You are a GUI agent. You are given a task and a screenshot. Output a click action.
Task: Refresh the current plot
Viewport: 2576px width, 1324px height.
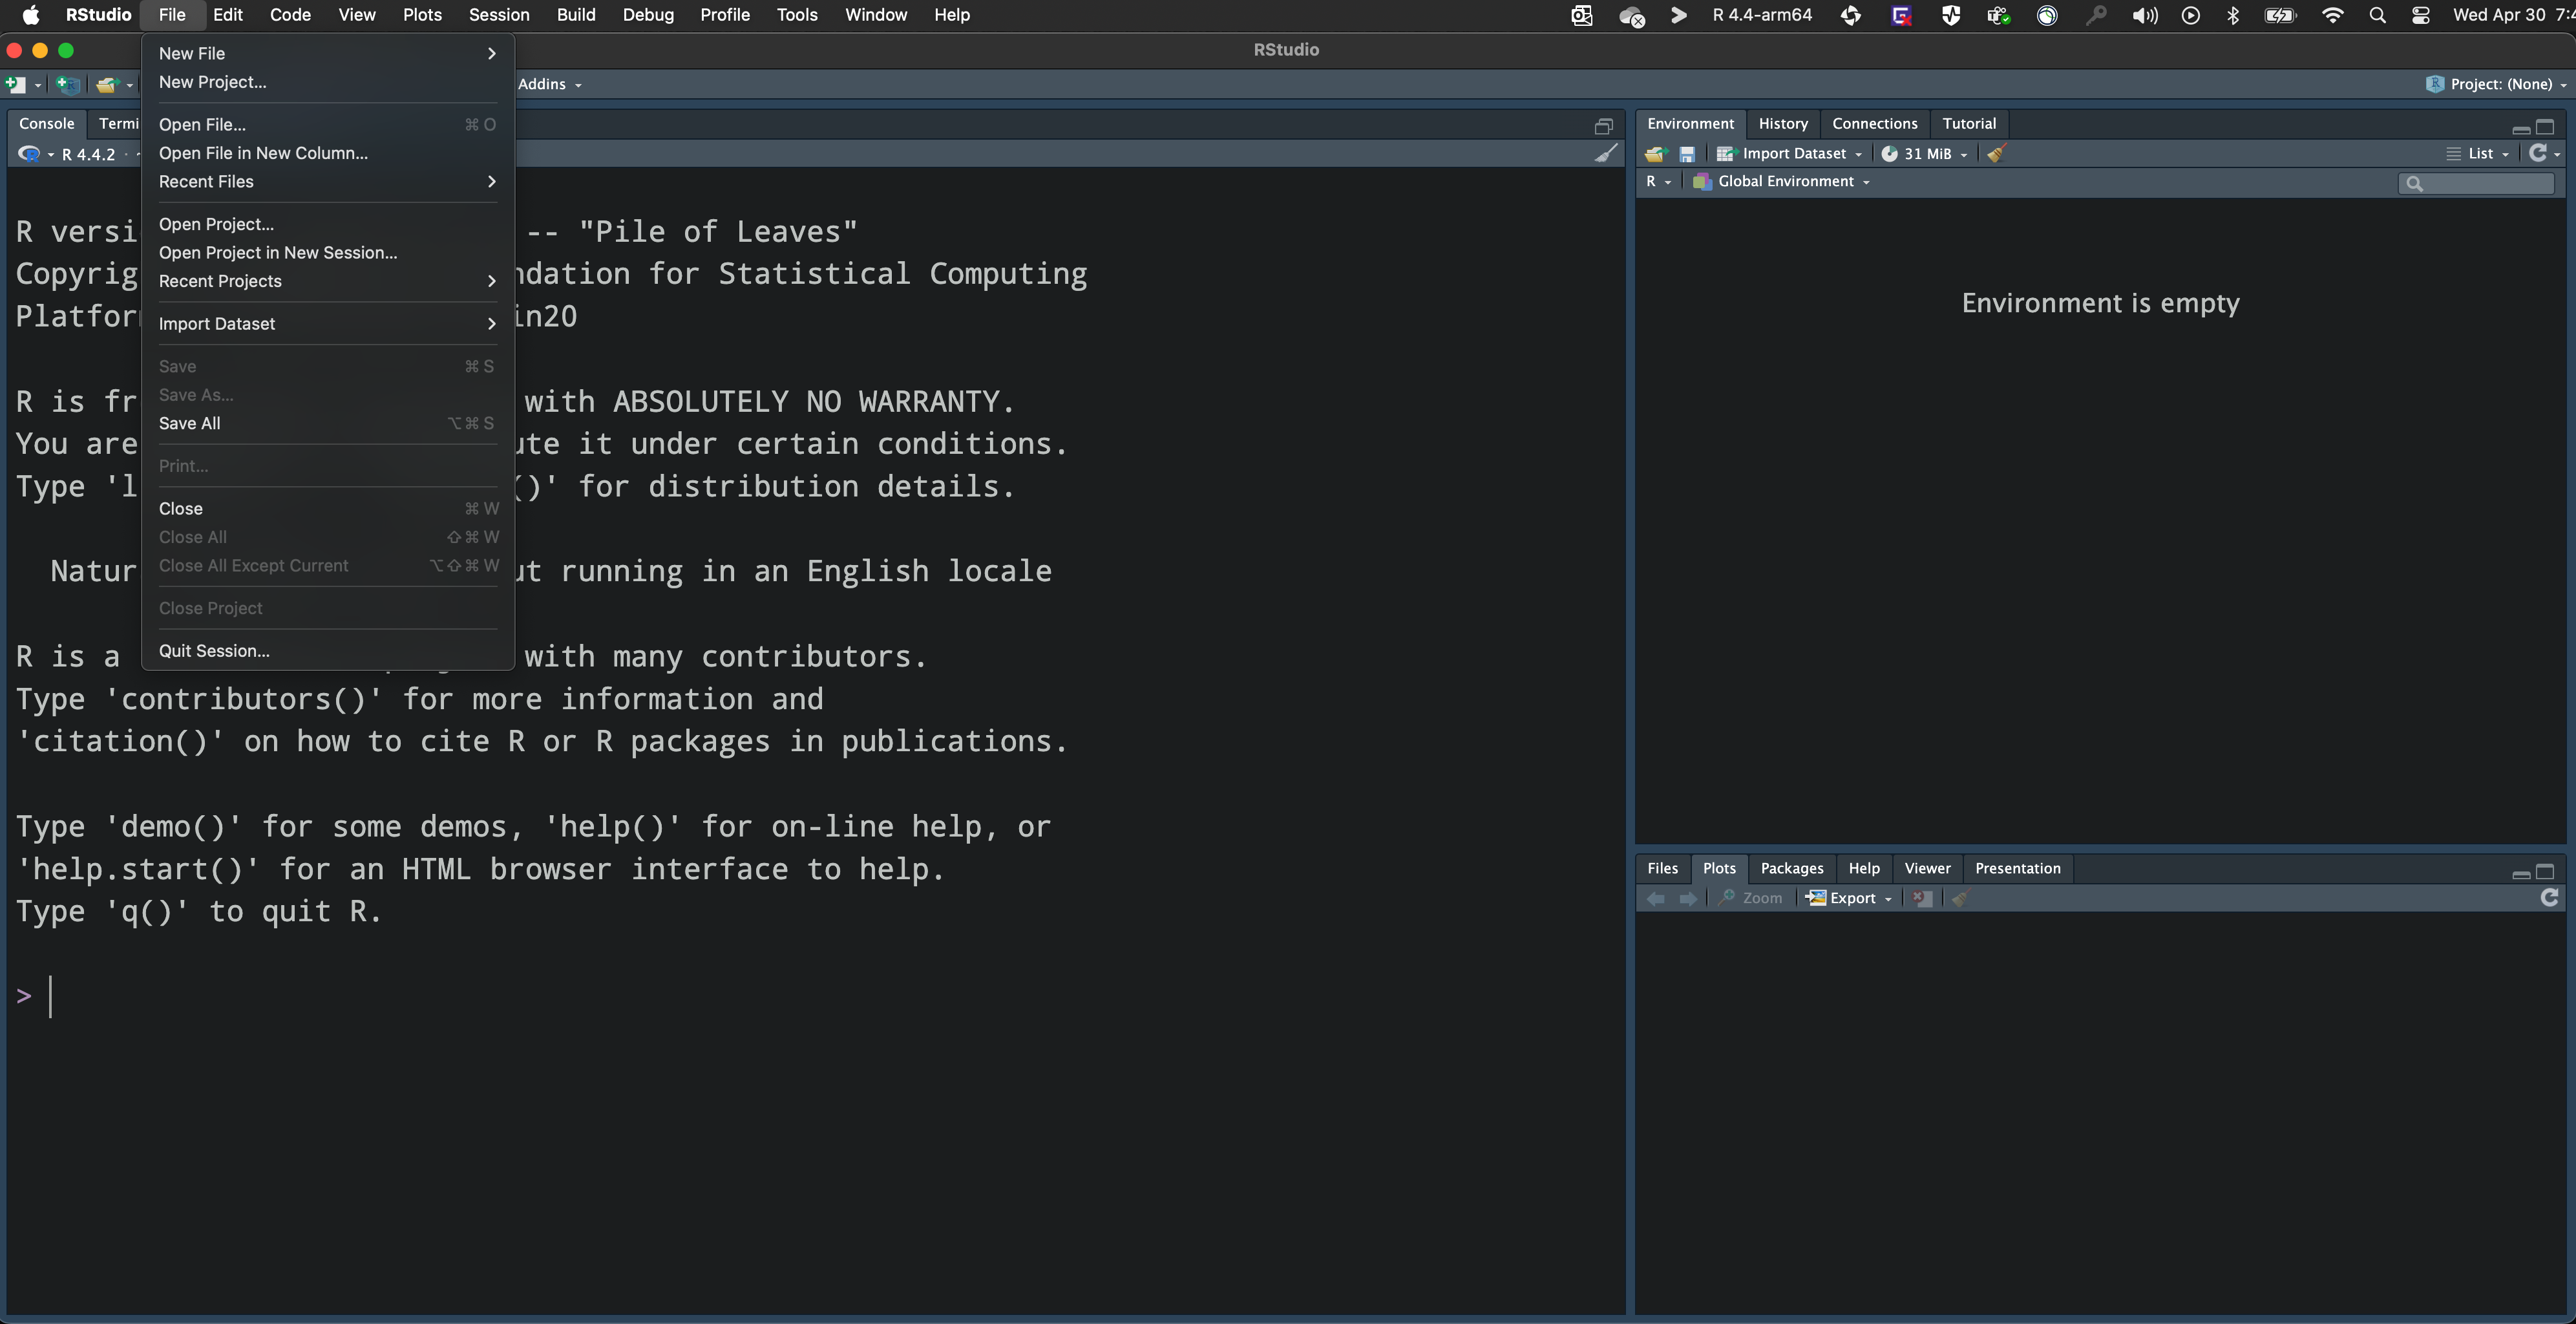(2549, 898)
